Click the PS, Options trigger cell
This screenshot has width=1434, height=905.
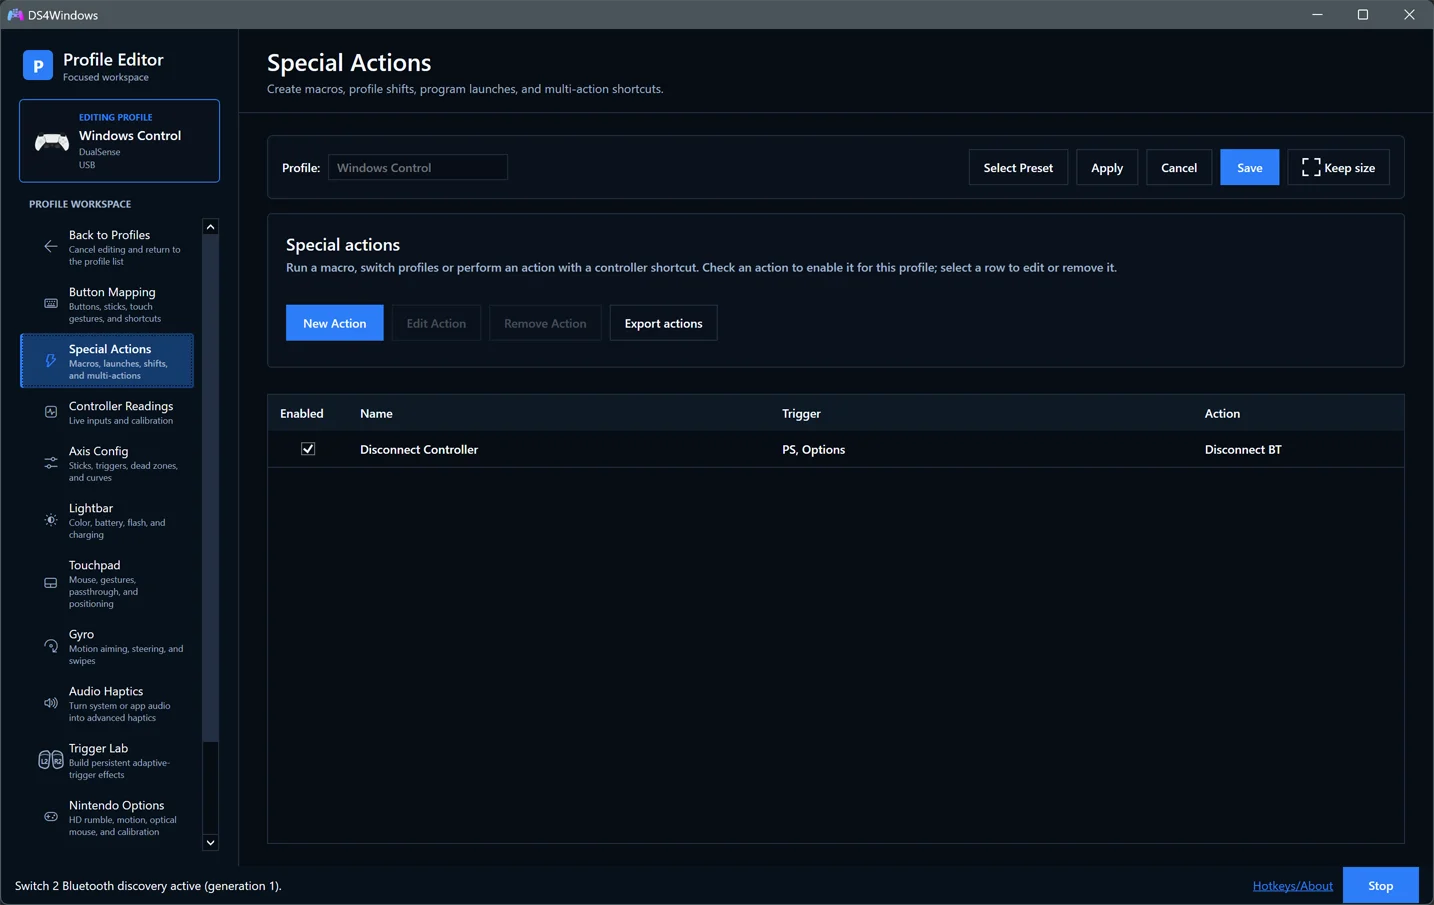coord(813,450)
